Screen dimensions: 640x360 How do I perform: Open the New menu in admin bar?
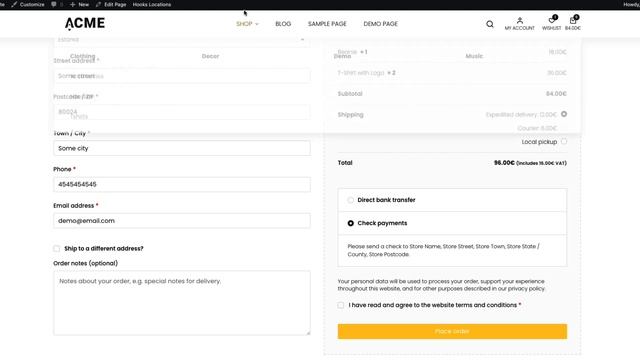[x=80, y=4]
